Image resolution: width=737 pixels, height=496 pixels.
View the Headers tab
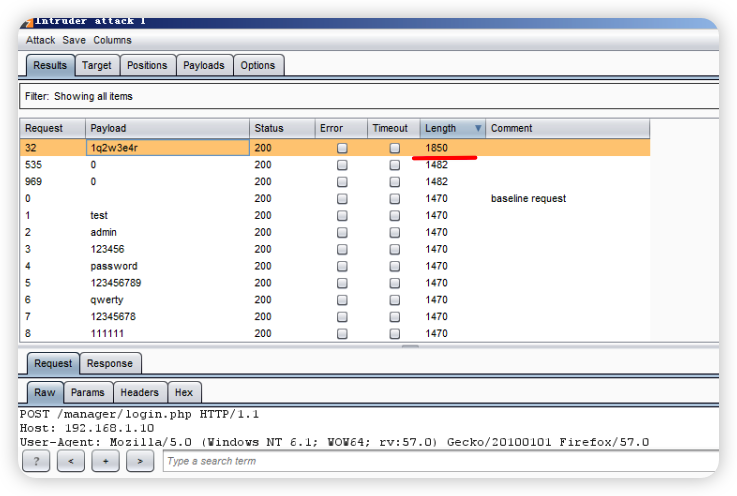[x=140, y=393]
